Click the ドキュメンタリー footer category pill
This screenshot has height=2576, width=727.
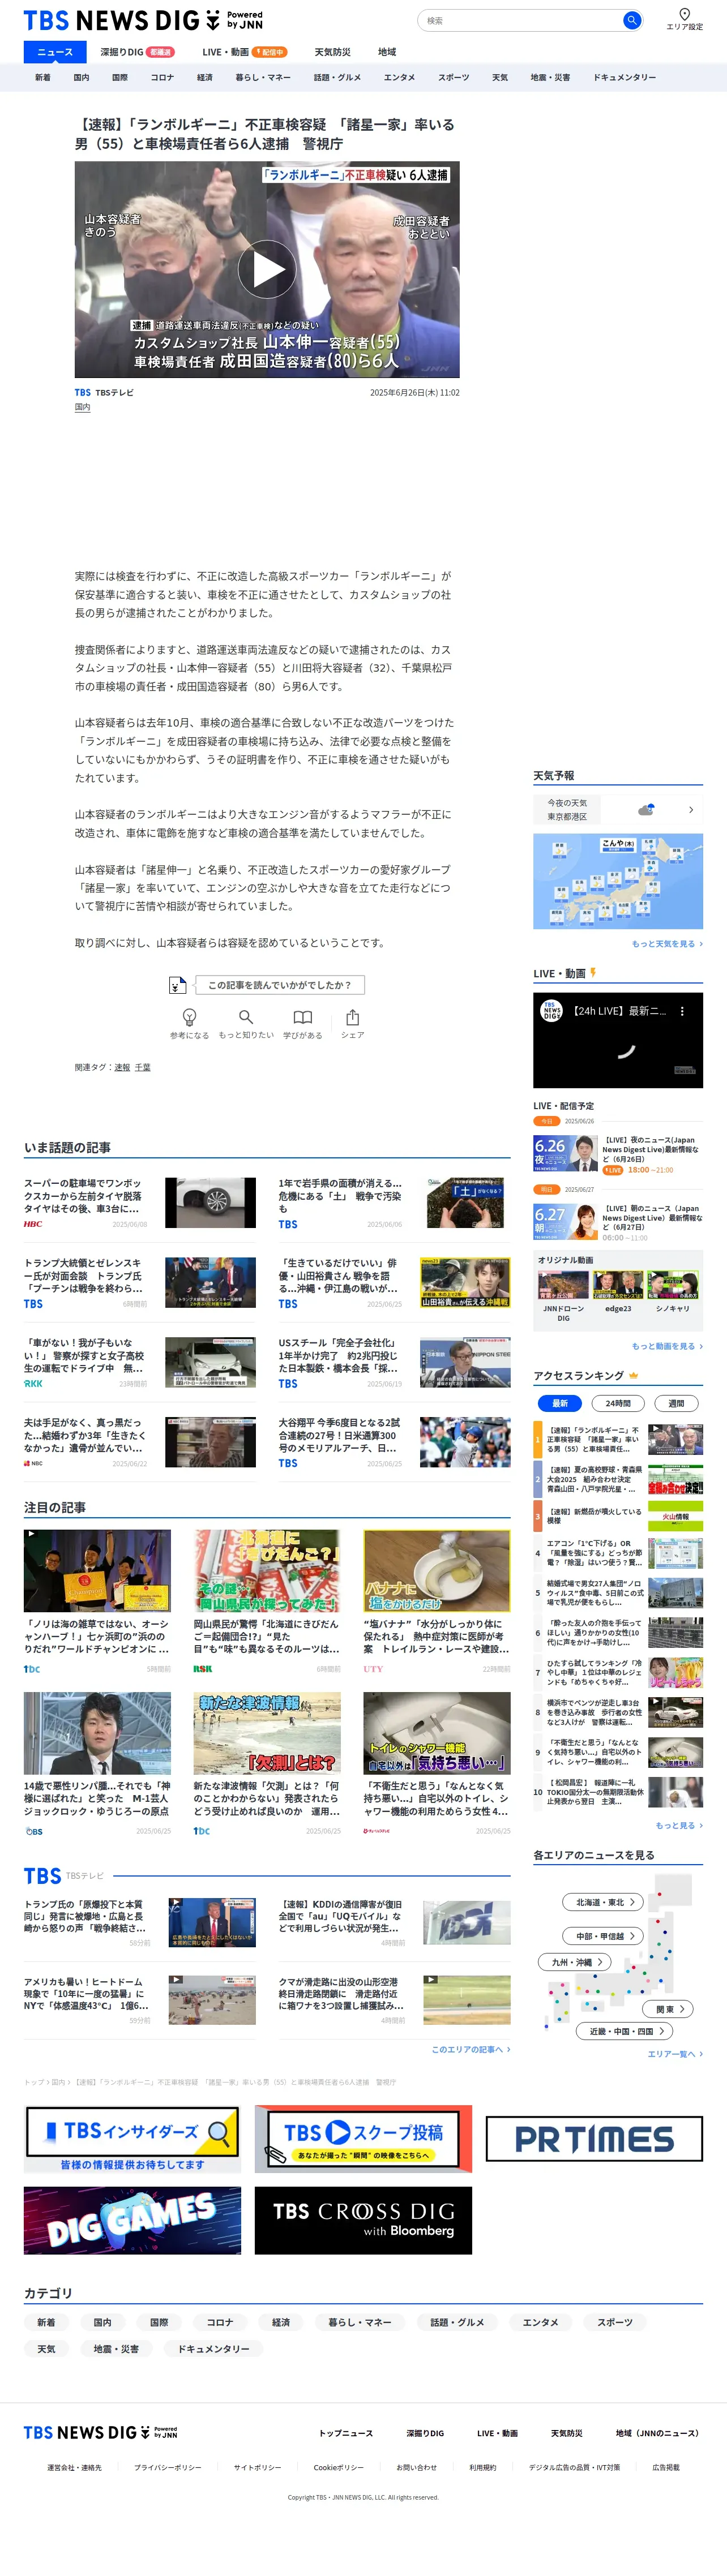[213, 2348]
